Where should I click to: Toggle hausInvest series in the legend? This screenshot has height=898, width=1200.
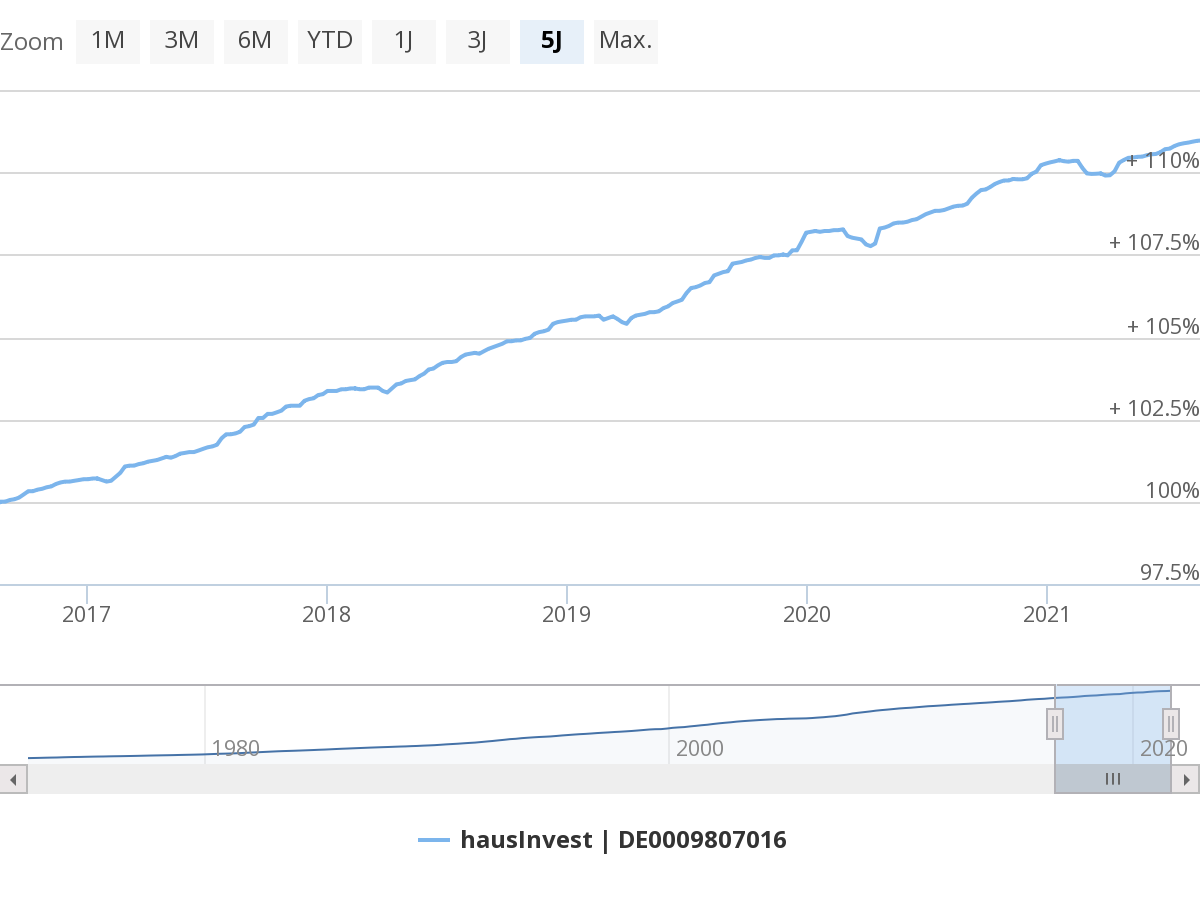(x=603, y=840)
